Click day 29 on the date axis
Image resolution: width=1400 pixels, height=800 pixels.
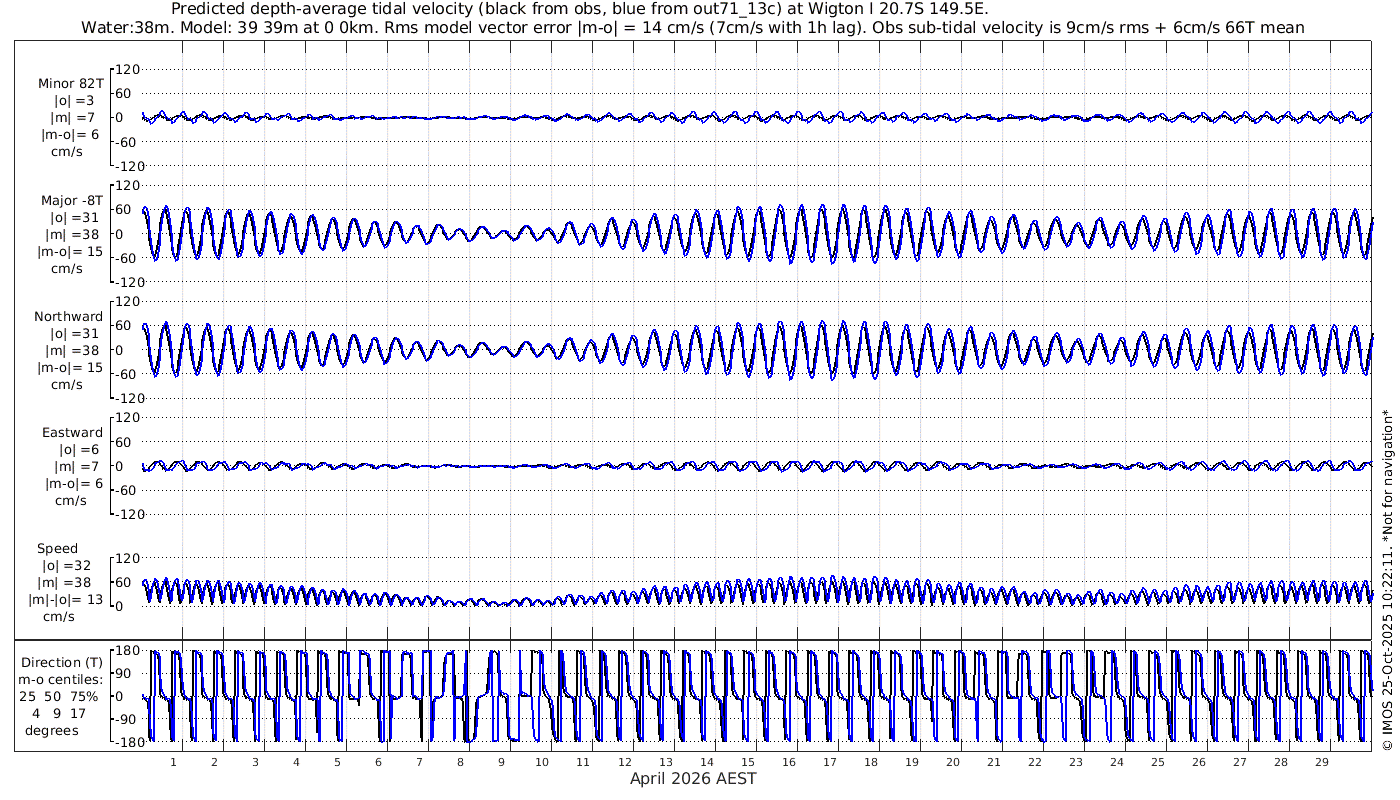pyautogui.click(x=1321, y=762)
